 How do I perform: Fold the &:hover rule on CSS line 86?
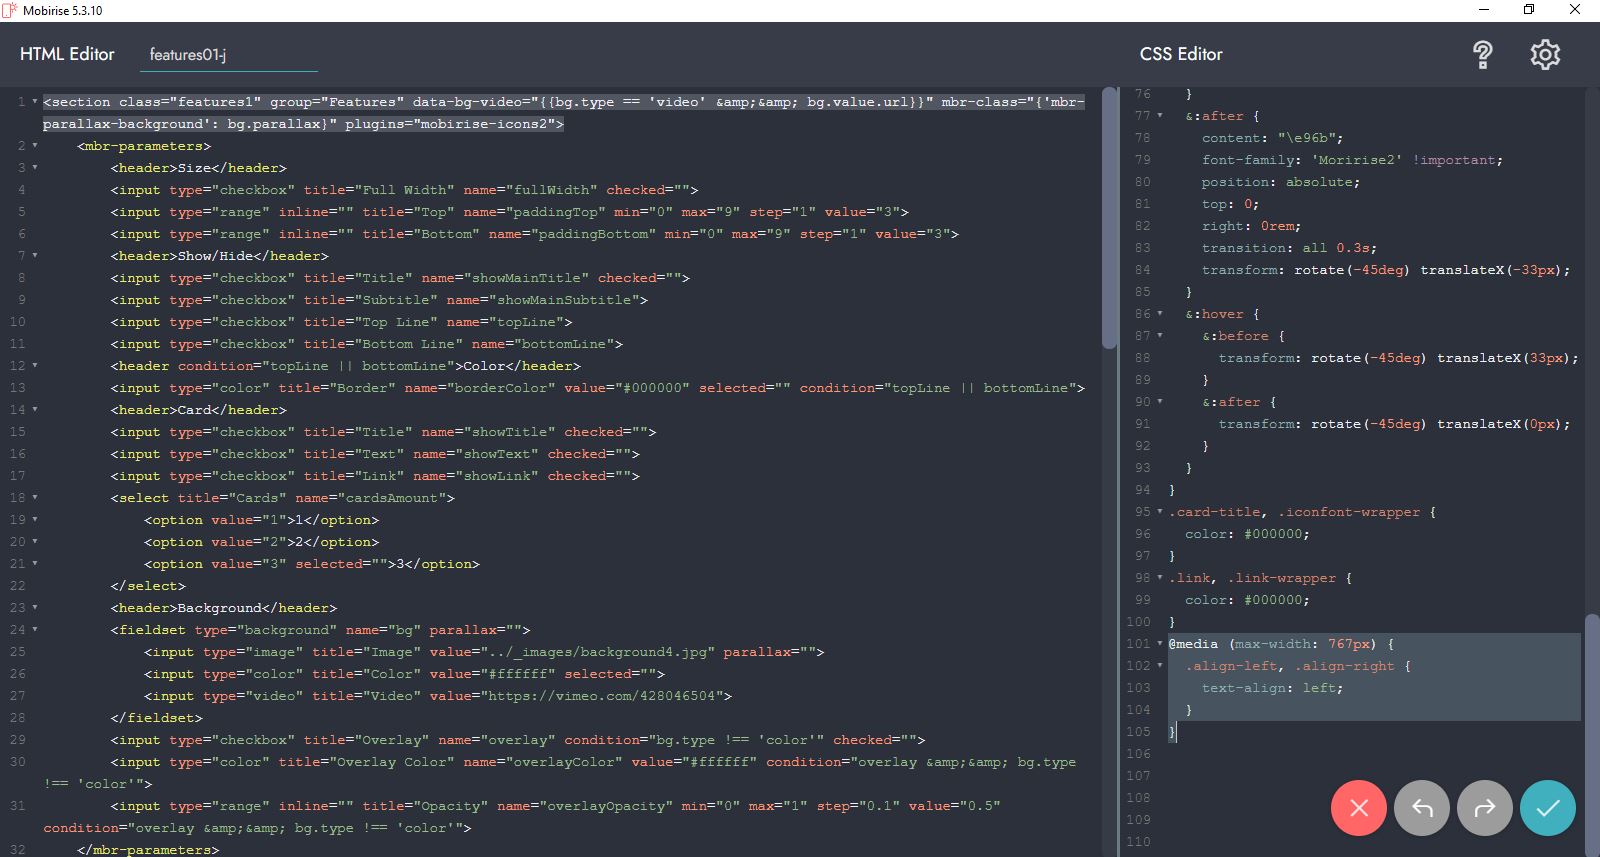pyautogui.click(x=1160, y=314)
